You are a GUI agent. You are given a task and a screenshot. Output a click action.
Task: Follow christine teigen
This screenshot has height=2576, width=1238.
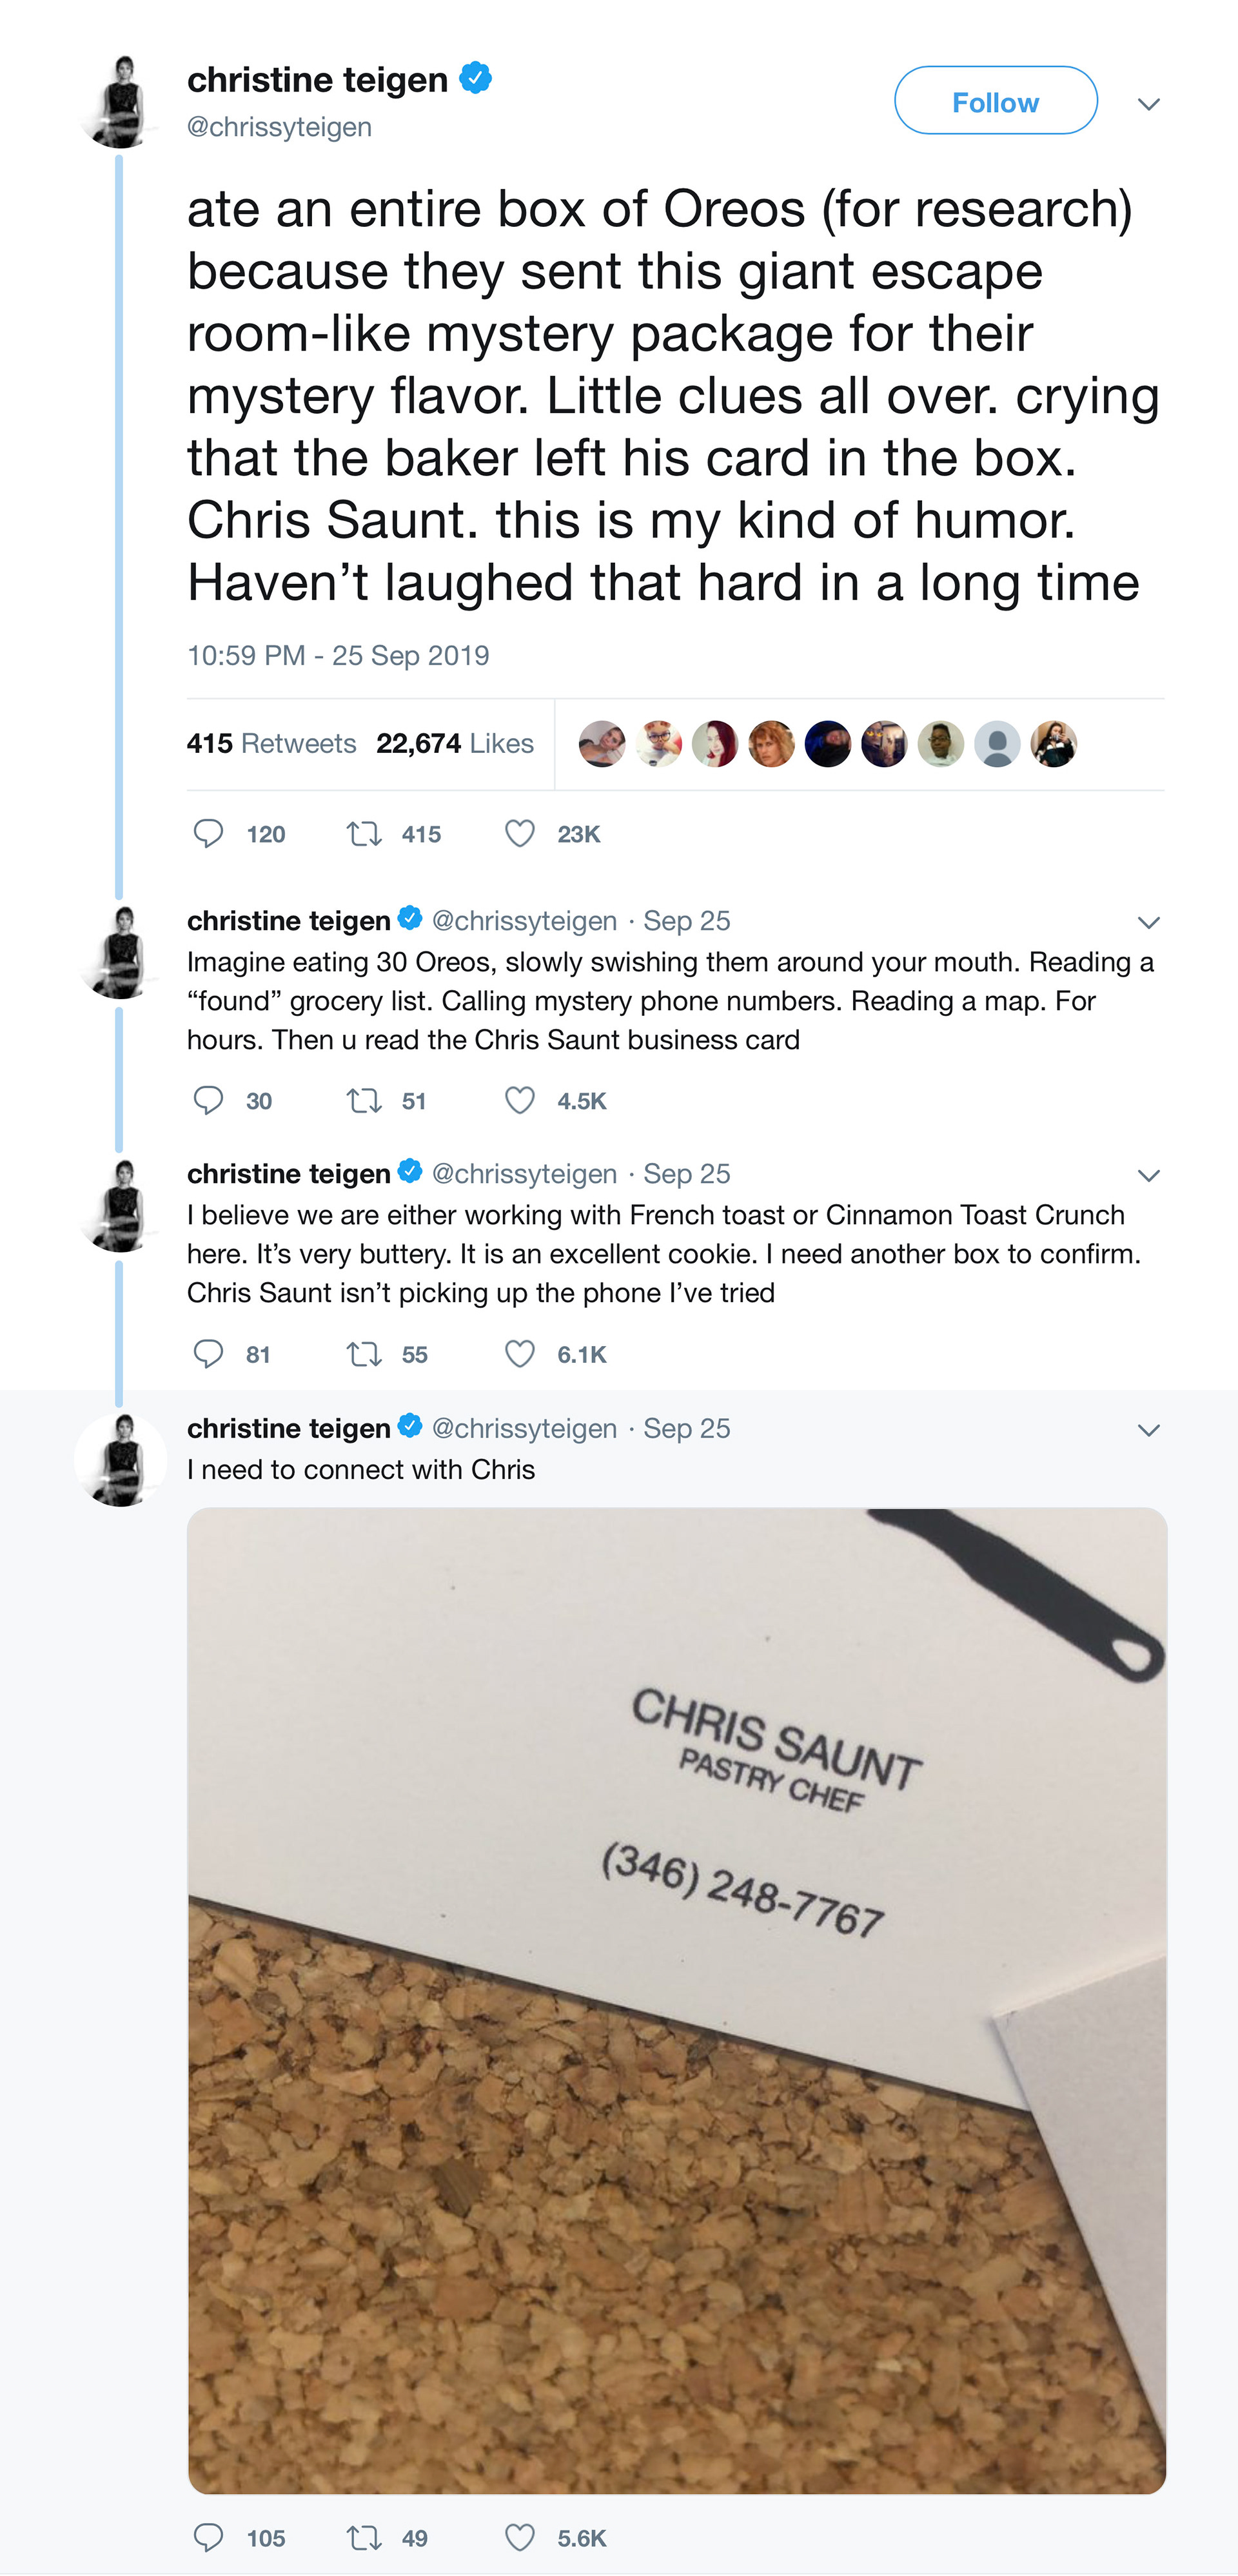pos(995,101)
